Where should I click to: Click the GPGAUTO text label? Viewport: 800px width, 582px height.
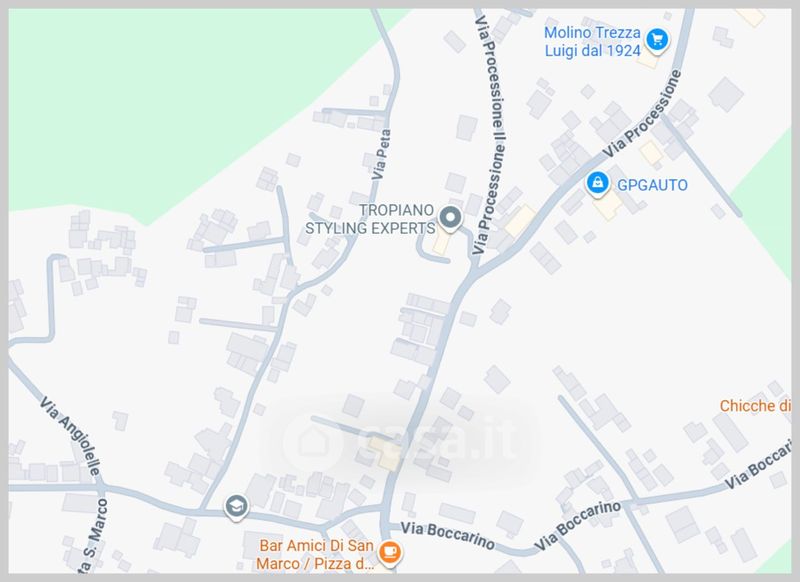[652, 185]
